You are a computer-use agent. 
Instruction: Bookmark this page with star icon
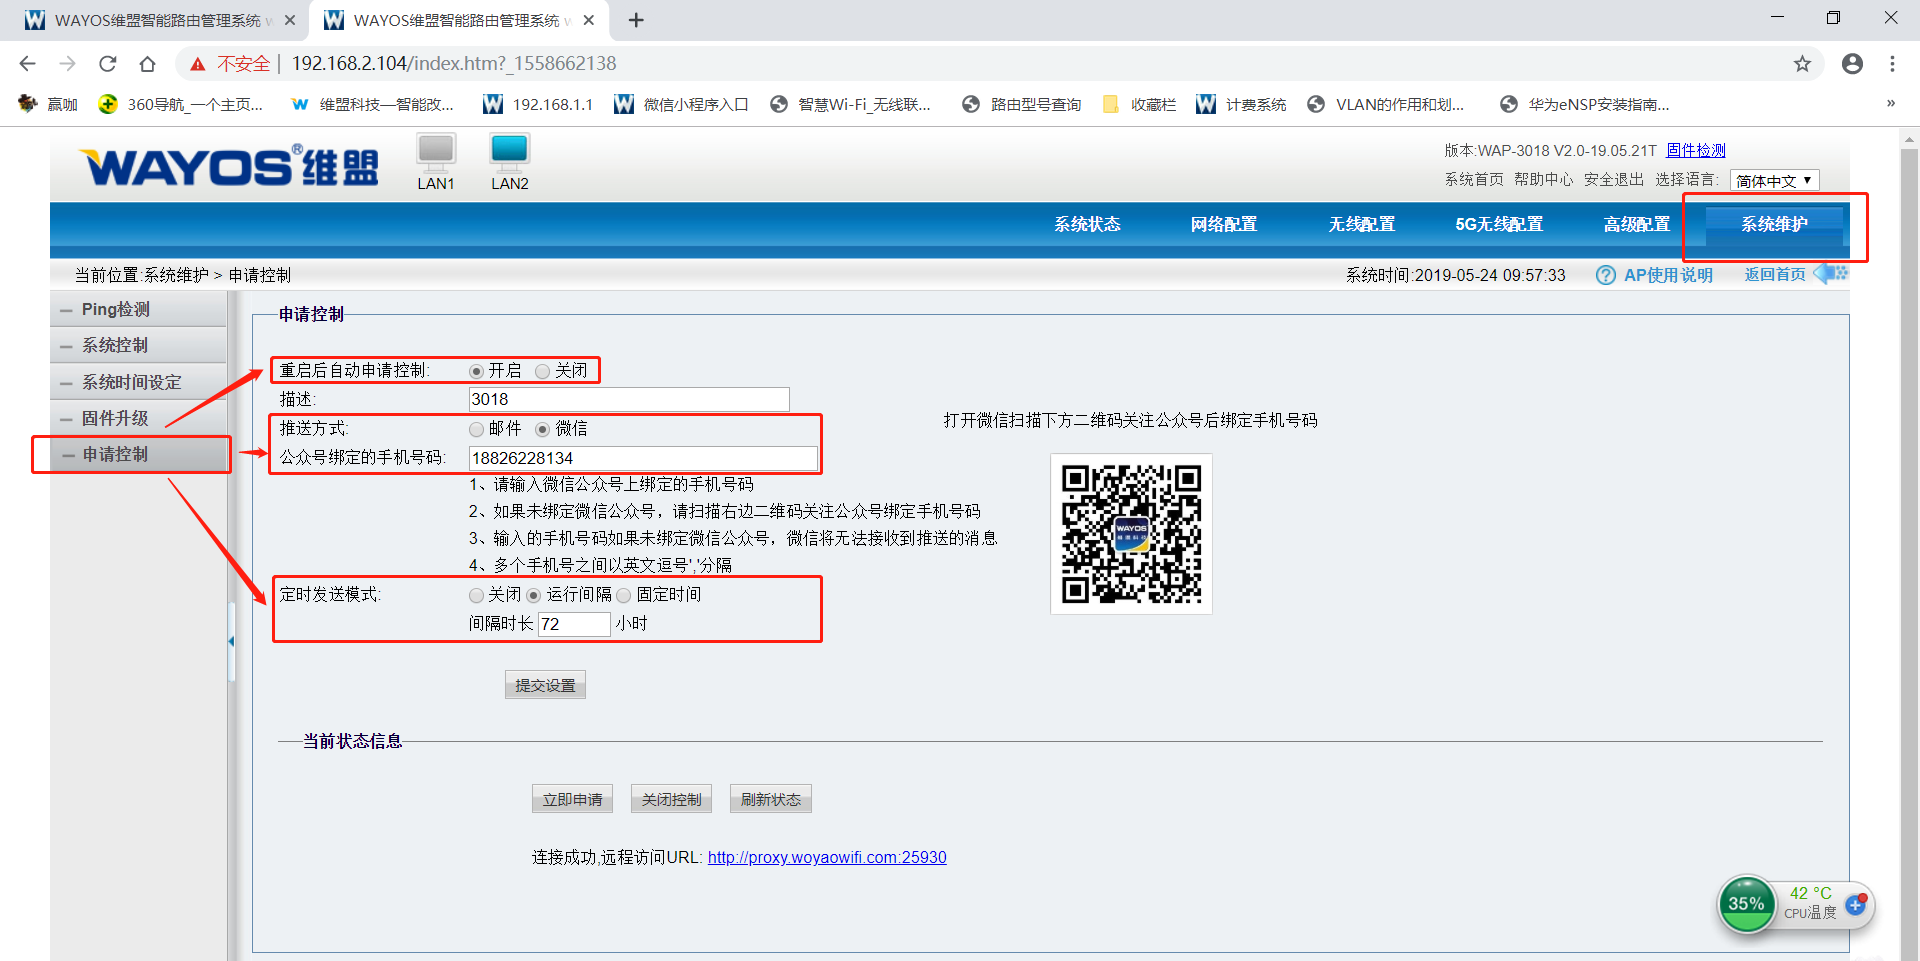click(x=1802, y=64)
